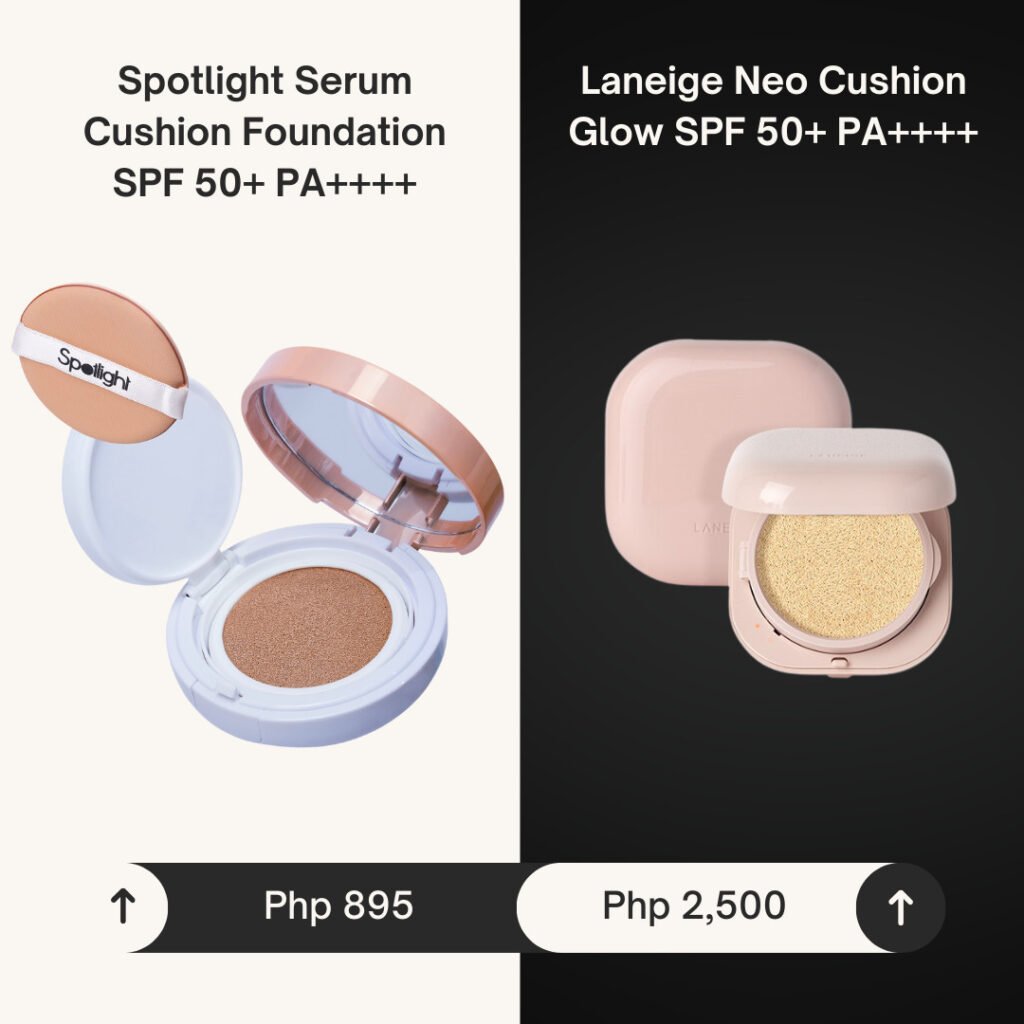Viewport: 1024px width, 1024px height.
Task: Select the Php 895 price pill
Action: pyautogui.click(x=338, y=907)
